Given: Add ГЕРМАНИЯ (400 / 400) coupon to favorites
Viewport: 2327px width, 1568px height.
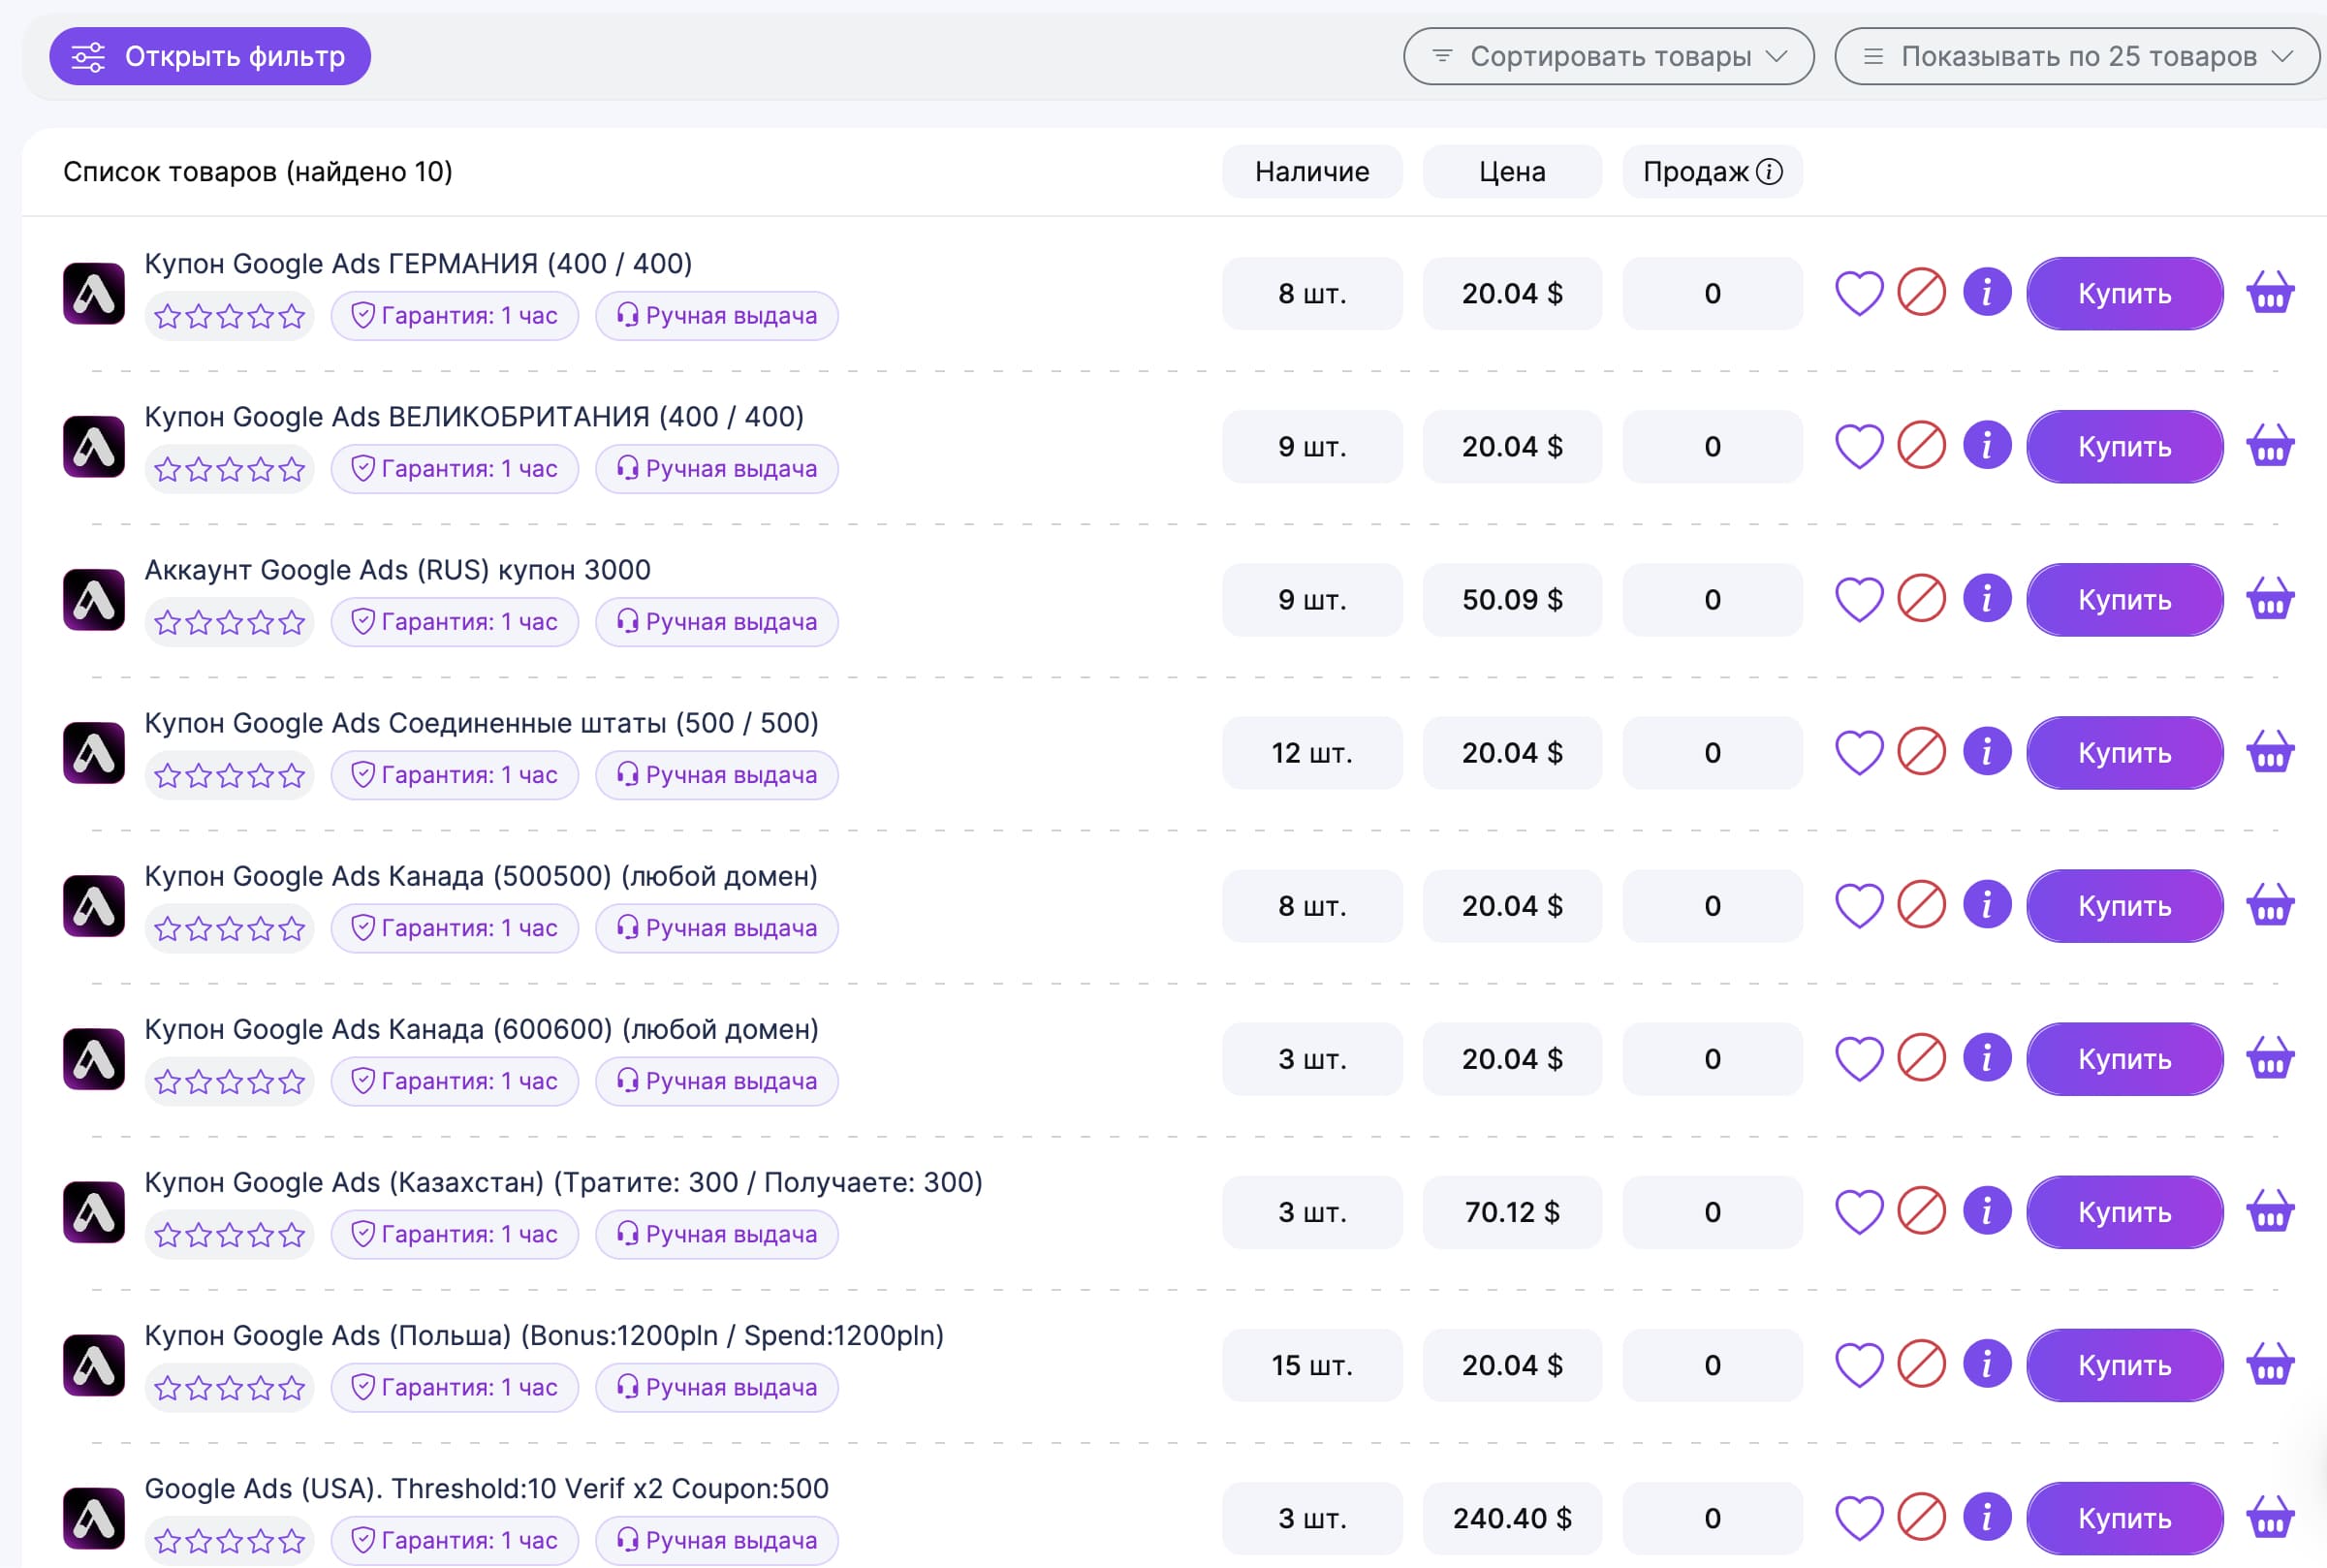Looking at the screenshot, I should coord(1859,294).
